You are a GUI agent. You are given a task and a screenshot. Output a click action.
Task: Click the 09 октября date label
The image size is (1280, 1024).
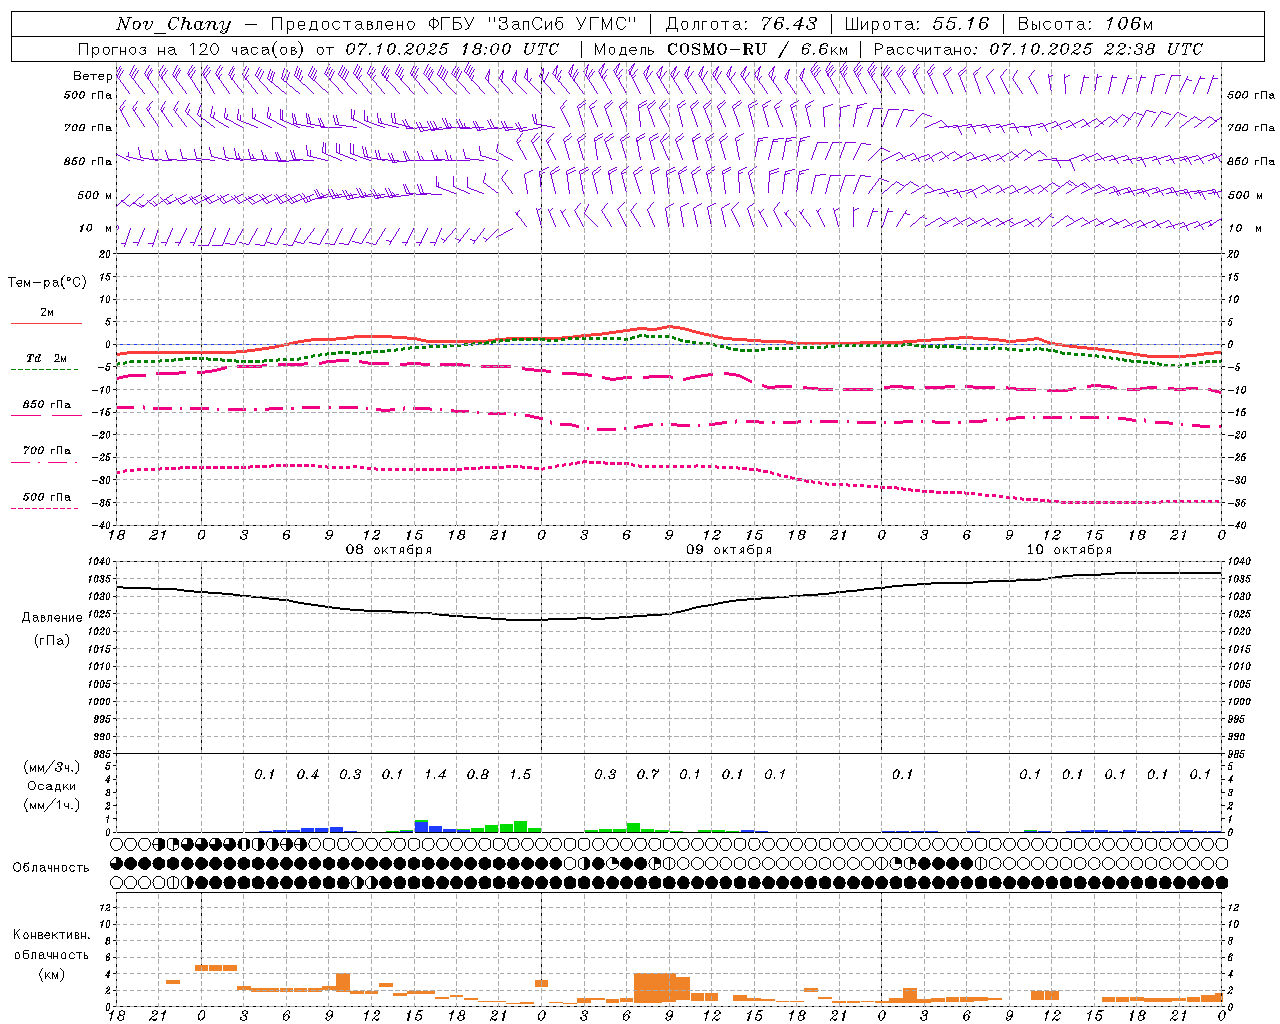click(x=729, y=550)
